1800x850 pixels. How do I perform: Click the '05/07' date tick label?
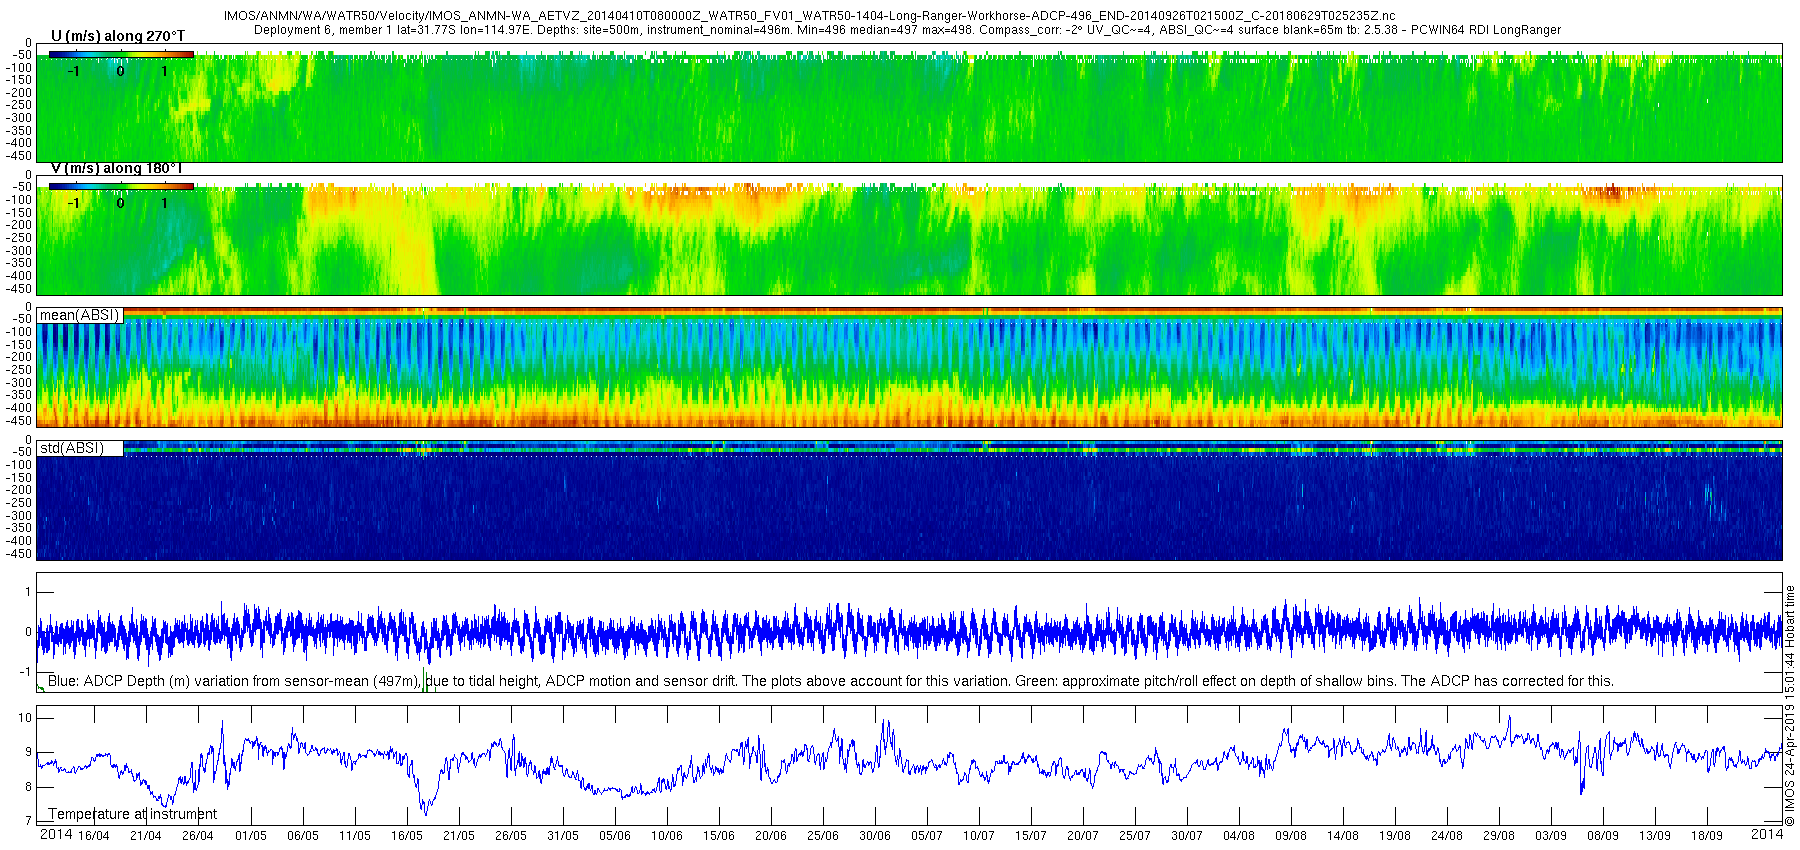926,836
